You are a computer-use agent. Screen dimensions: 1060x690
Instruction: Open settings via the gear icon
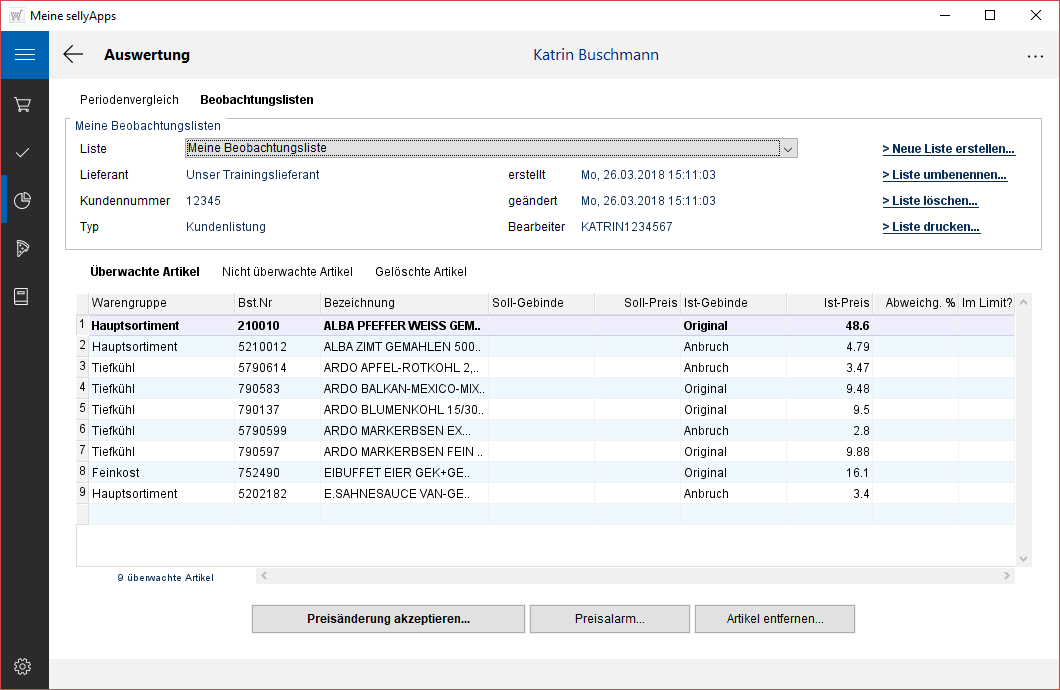[24, 666]
